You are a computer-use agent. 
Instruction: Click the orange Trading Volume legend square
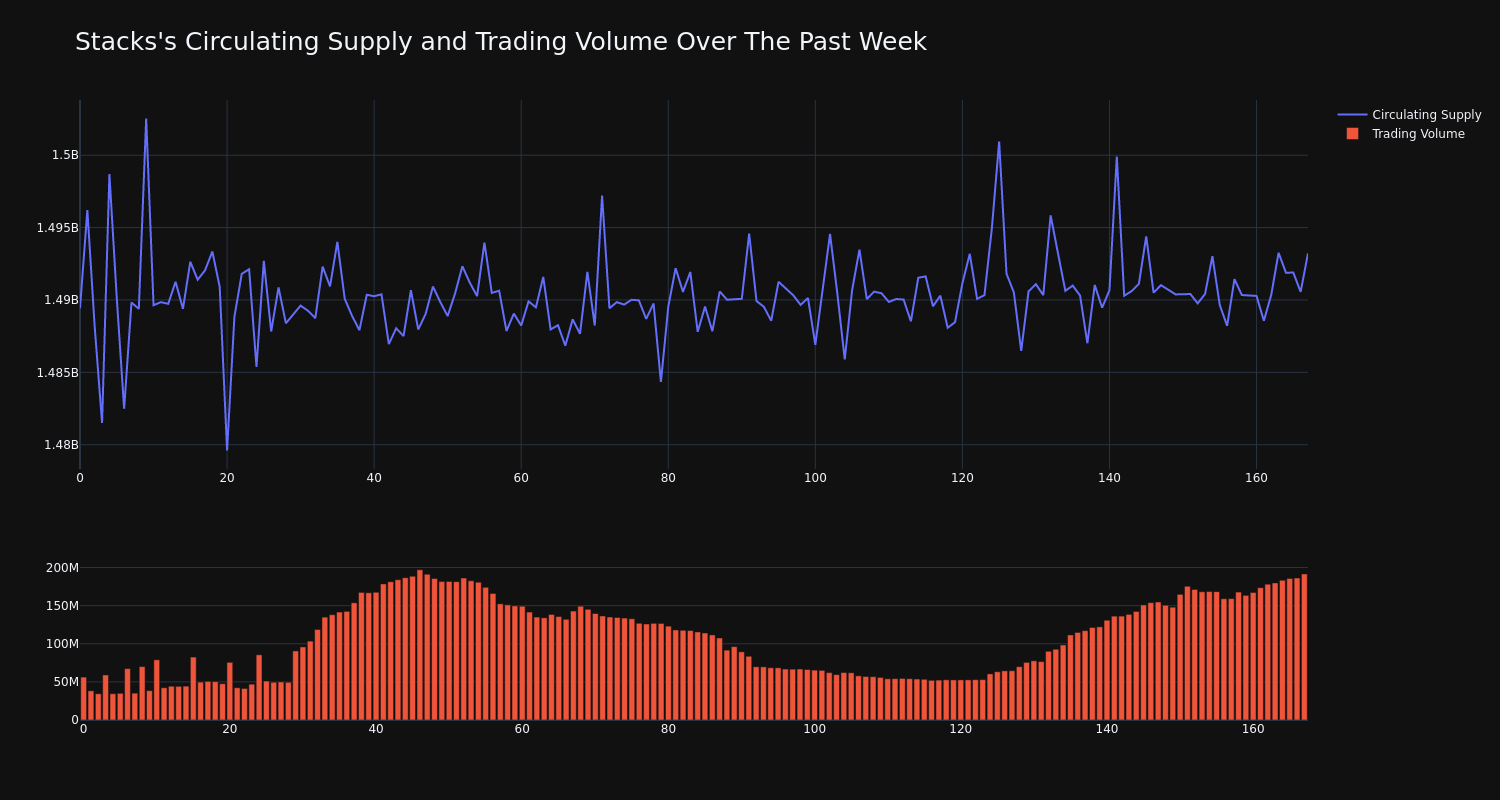[1352, 134]
